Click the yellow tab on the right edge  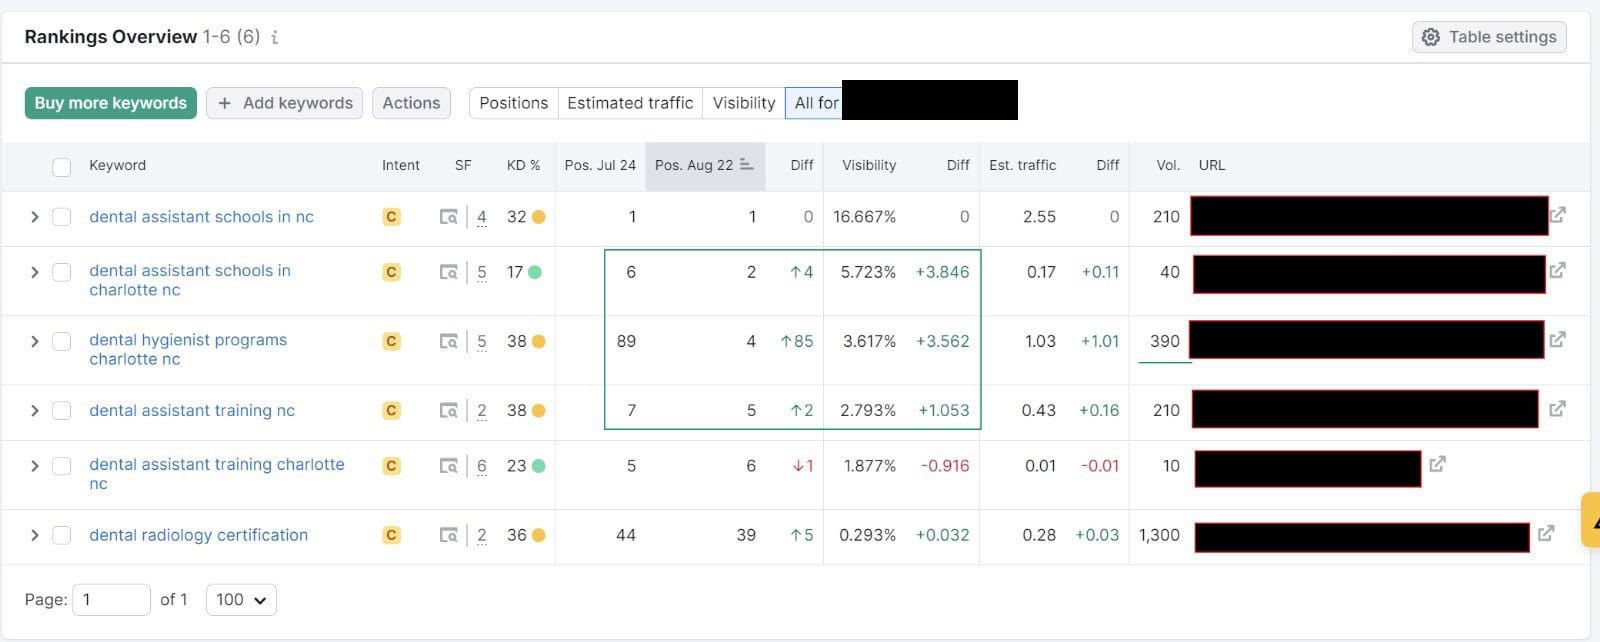(x=1589, y=520)
